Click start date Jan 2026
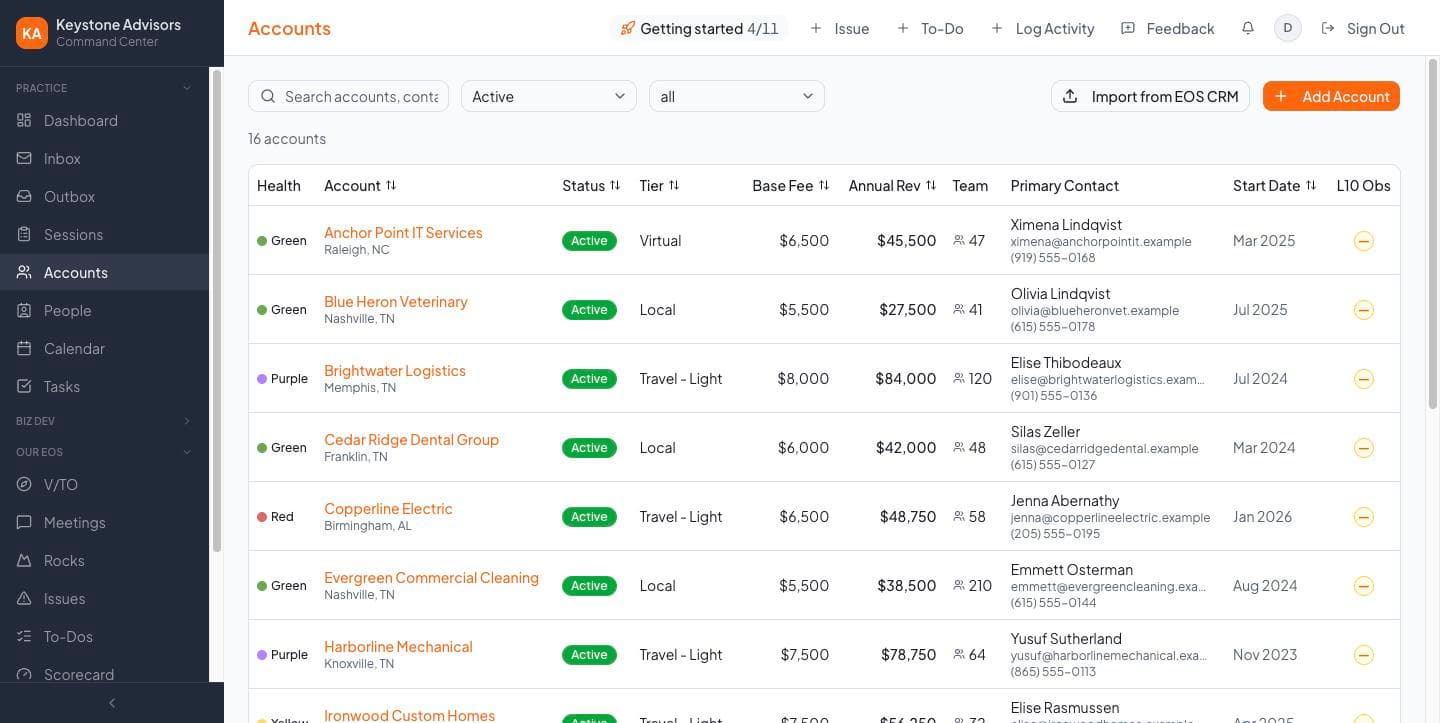 (x=1262, y=517)
